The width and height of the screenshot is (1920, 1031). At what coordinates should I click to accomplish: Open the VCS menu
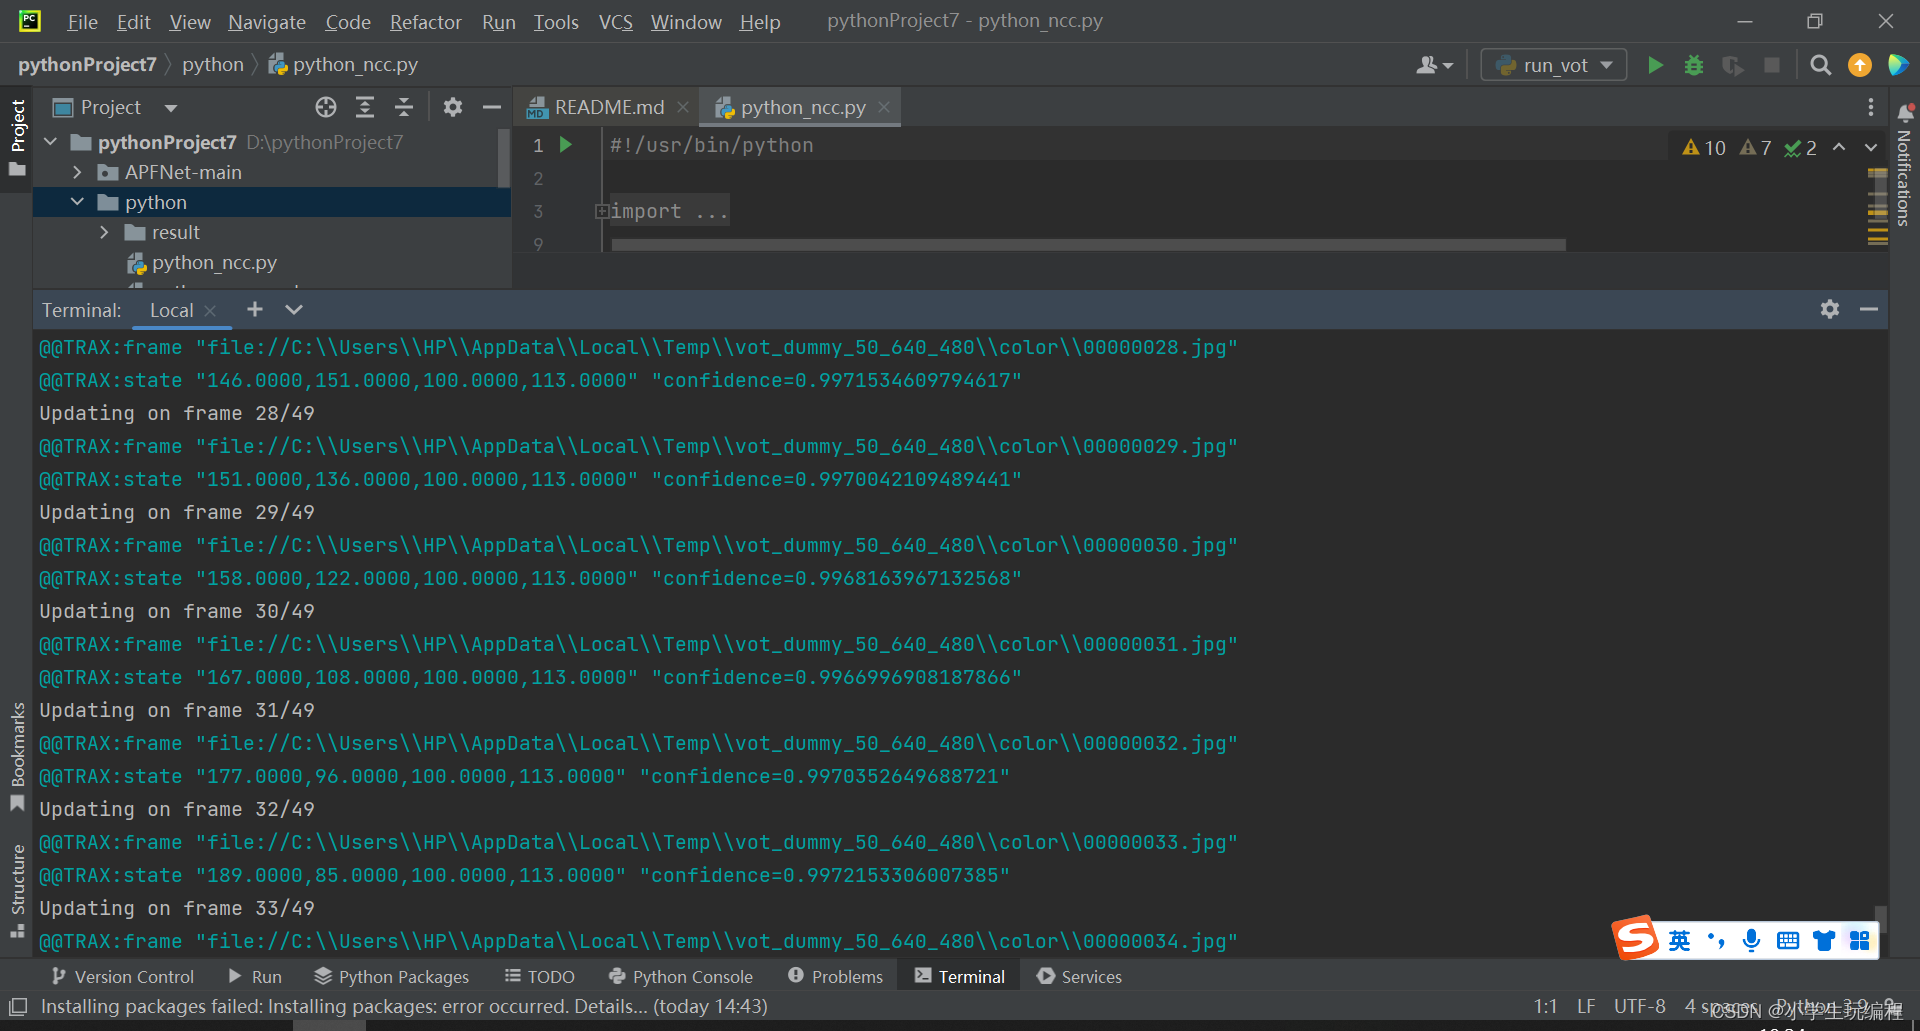tap(615, 22)
